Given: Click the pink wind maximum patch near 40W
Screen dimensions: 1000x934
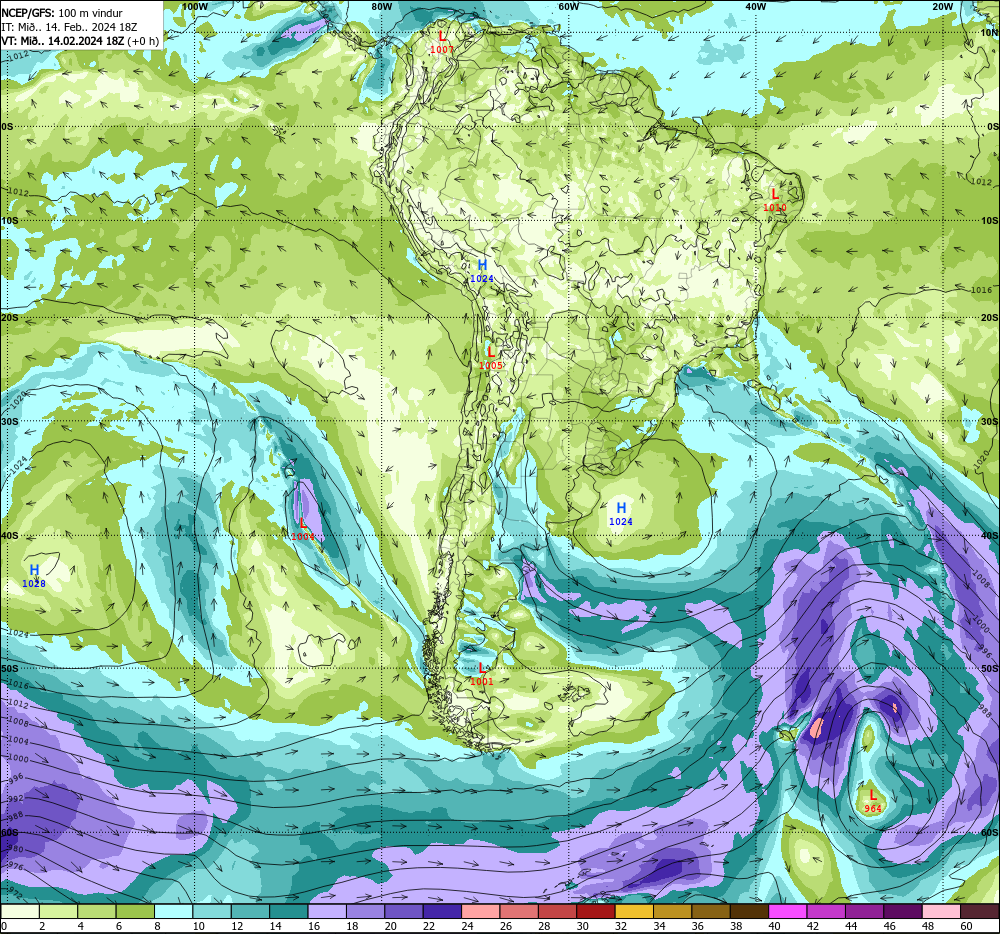Looking at the screenshot, I should [817, 727].
